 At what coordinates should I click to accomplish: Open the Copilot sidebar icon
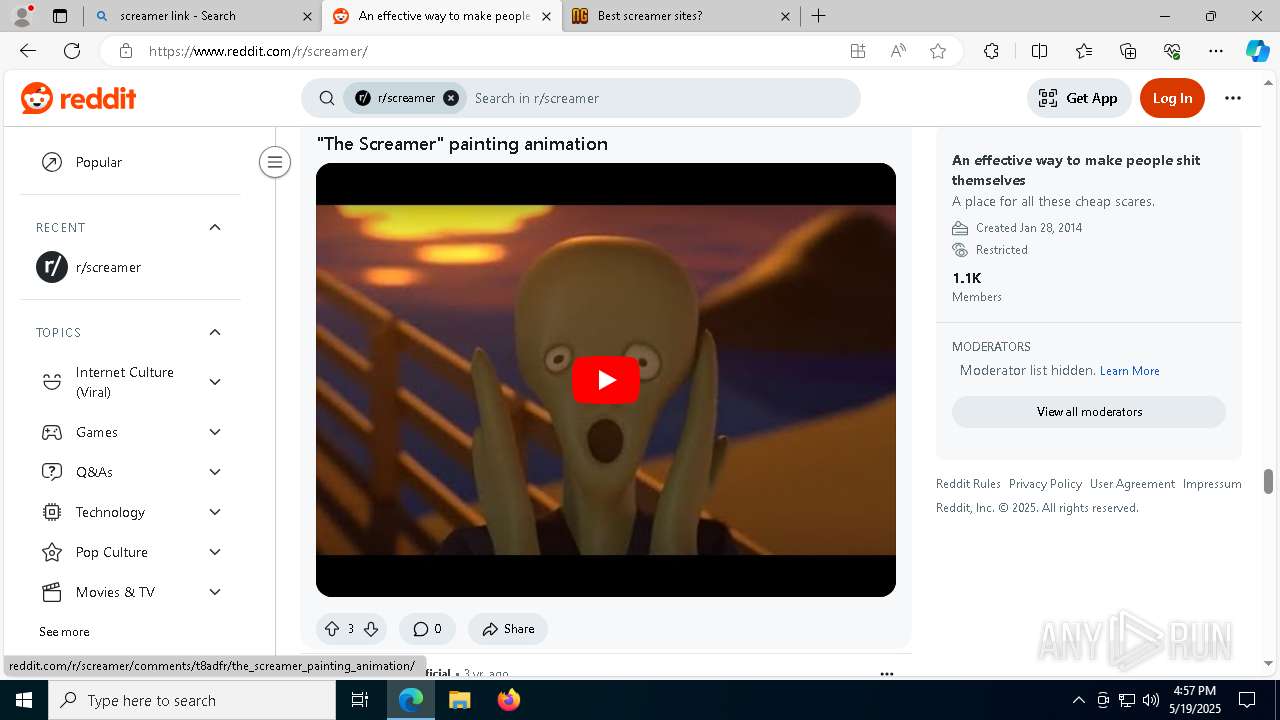point(1257,51)
